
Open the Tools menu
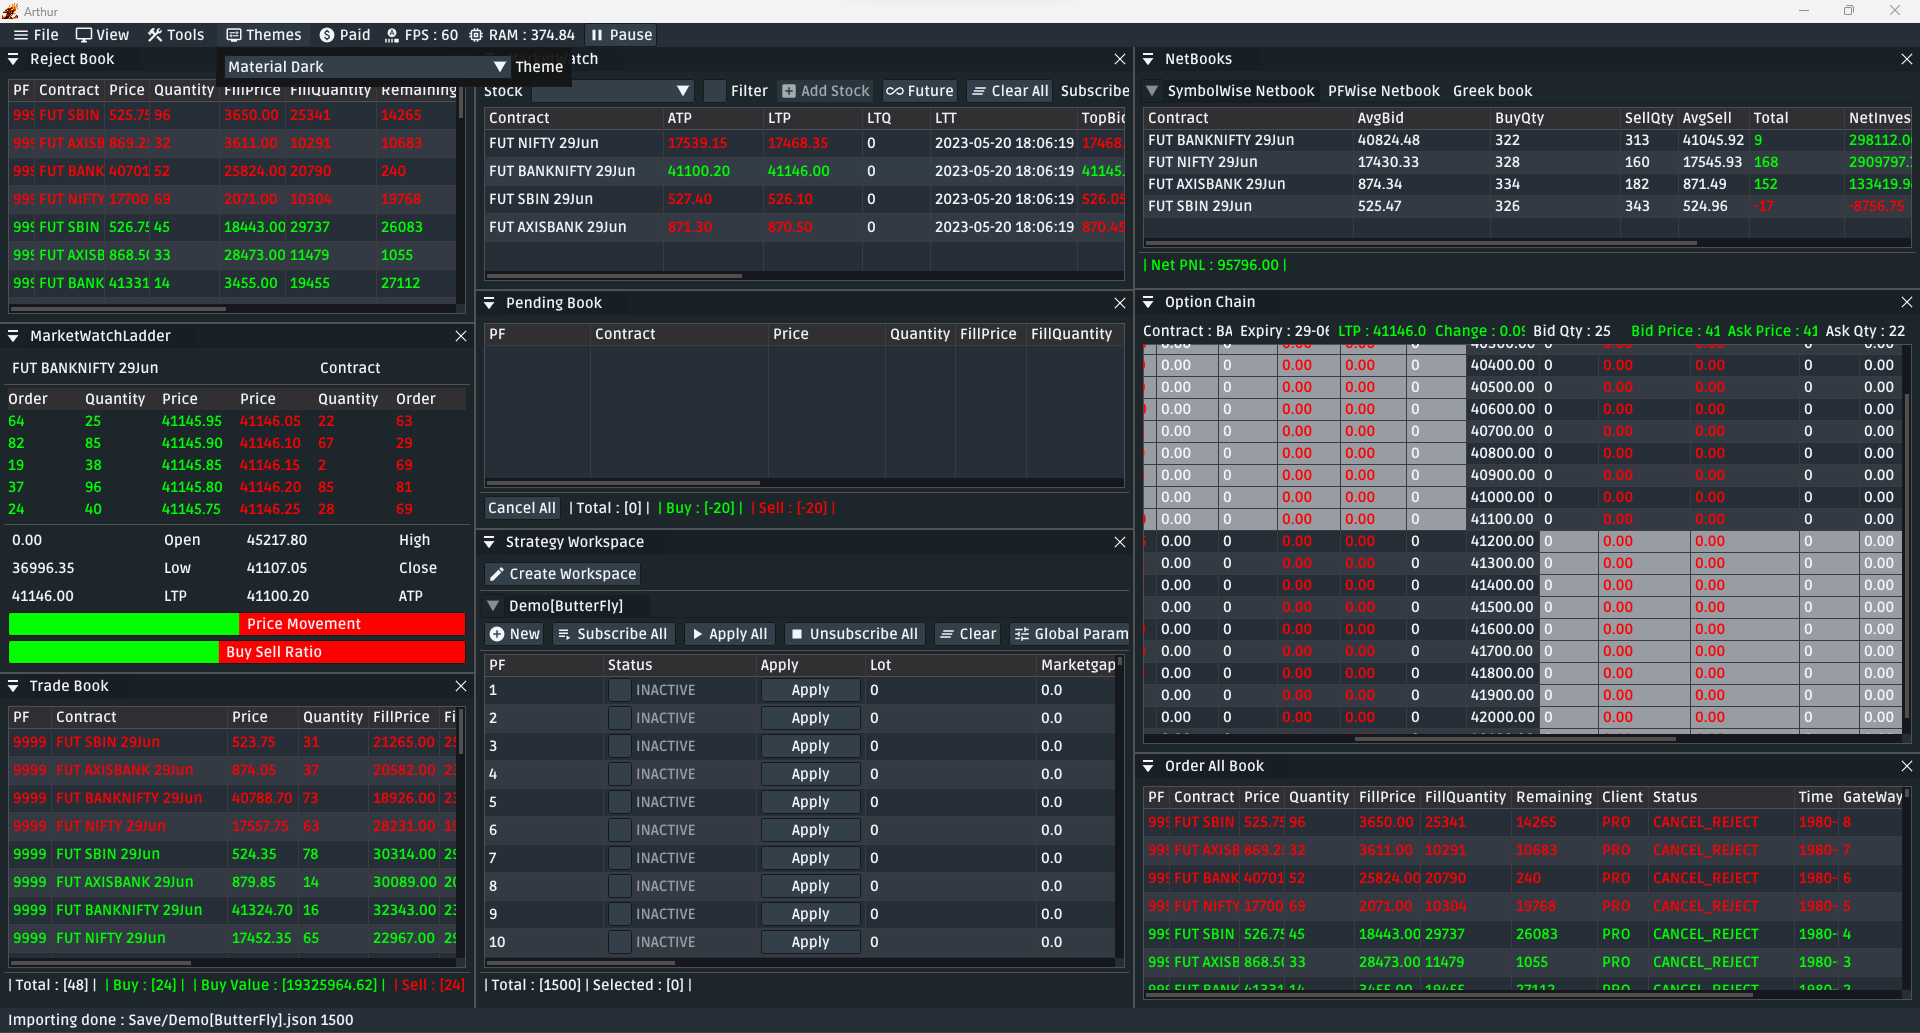point(176,35)
